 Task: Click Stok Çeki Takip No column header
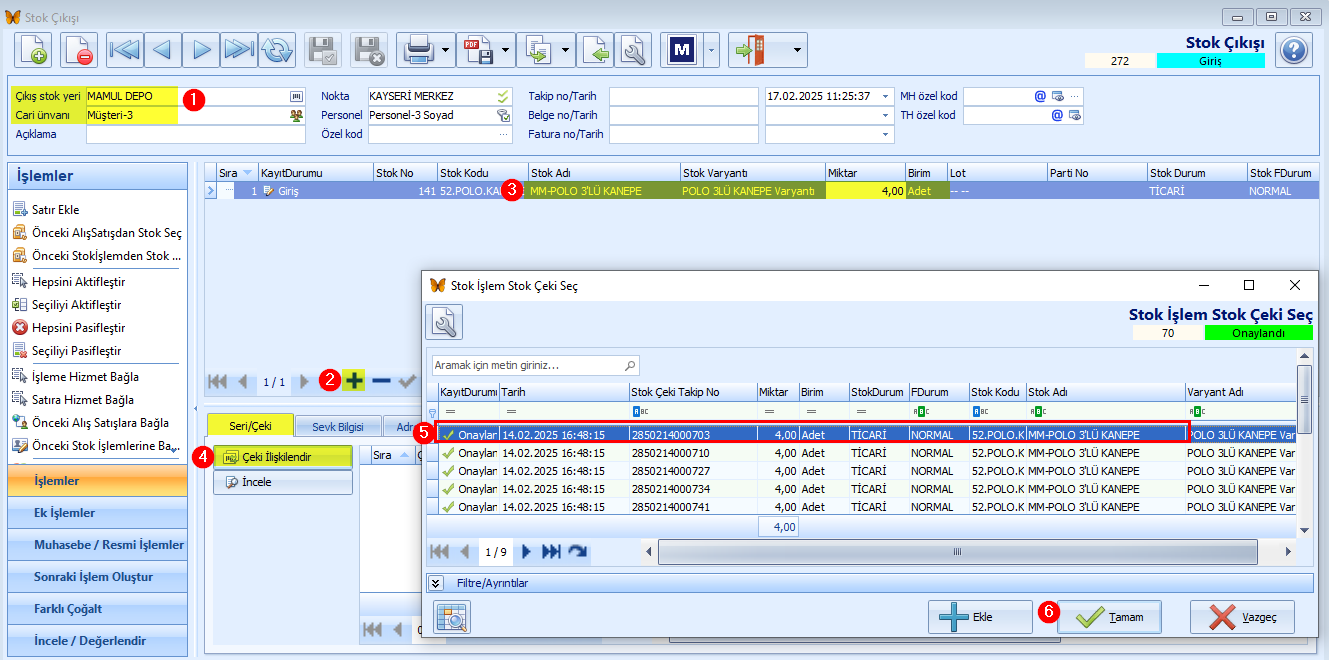tap(692, 392)
